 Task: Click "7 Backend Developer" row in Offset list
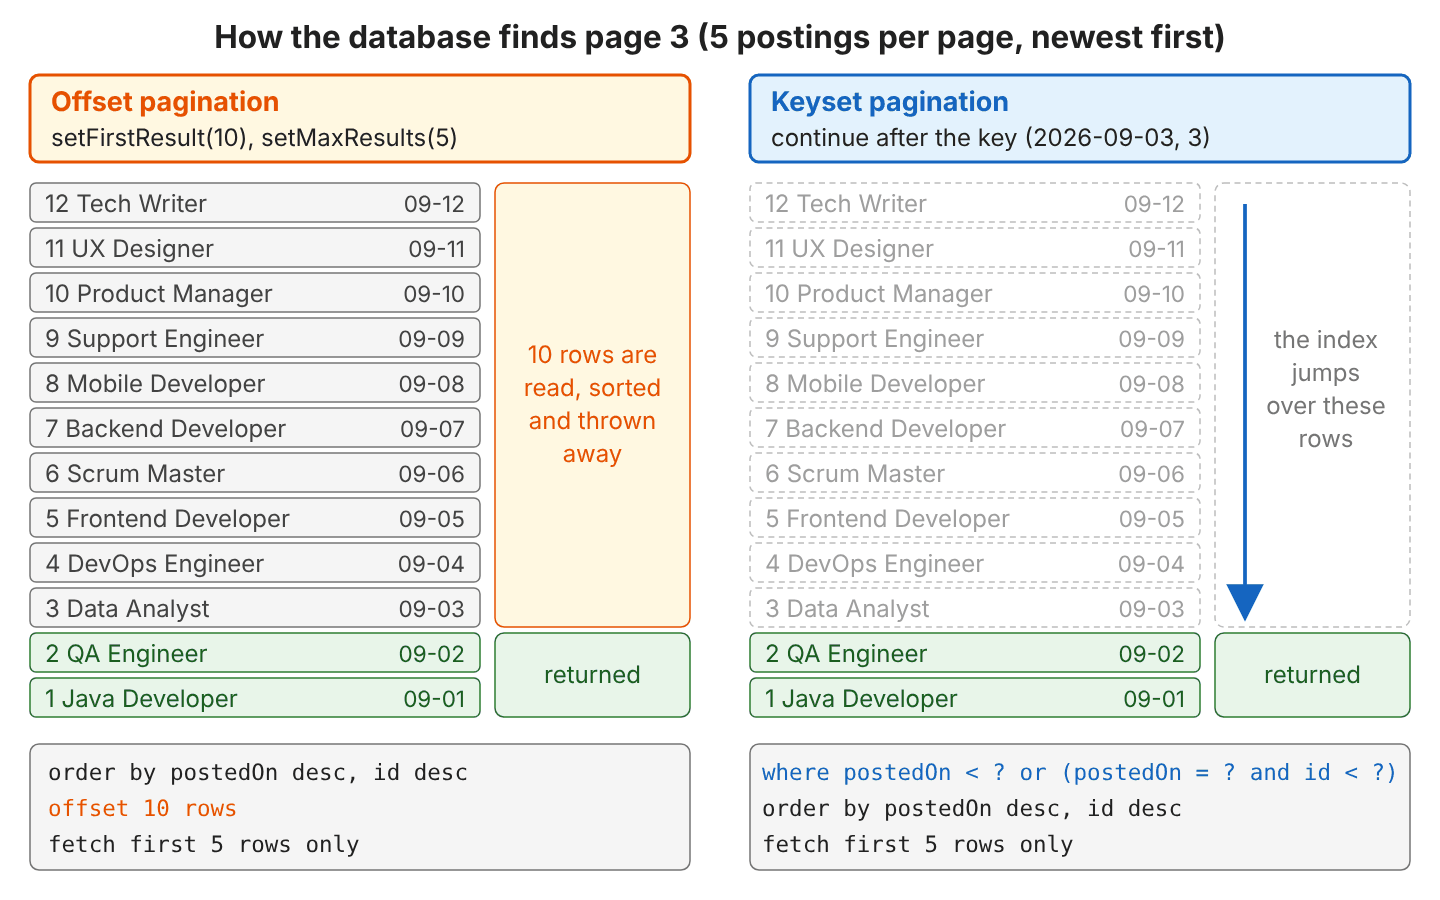click(255, 428)
